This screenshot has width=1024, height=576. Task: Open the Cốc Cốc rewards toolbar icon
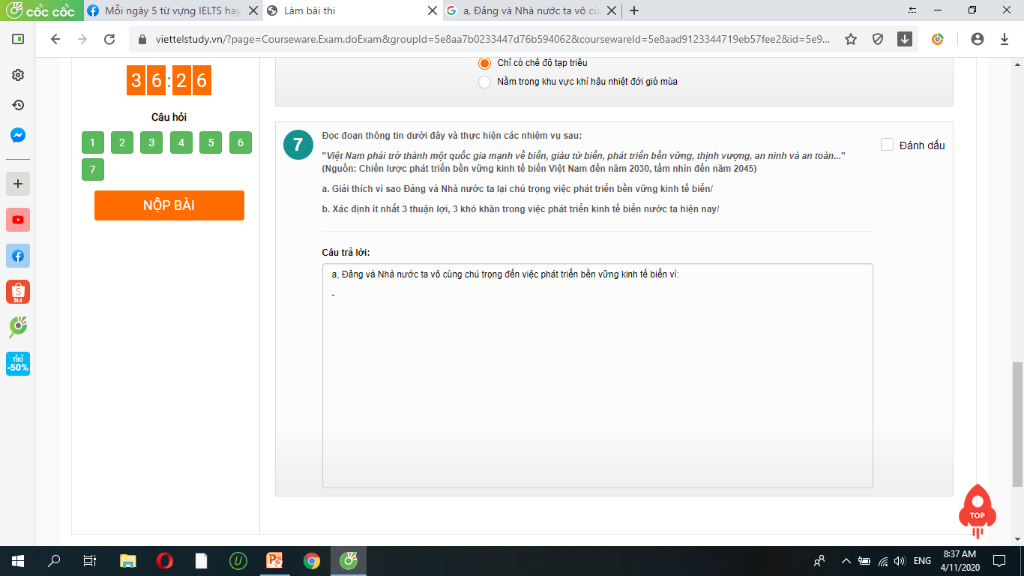pyautogui.click(x=938, y=39)
